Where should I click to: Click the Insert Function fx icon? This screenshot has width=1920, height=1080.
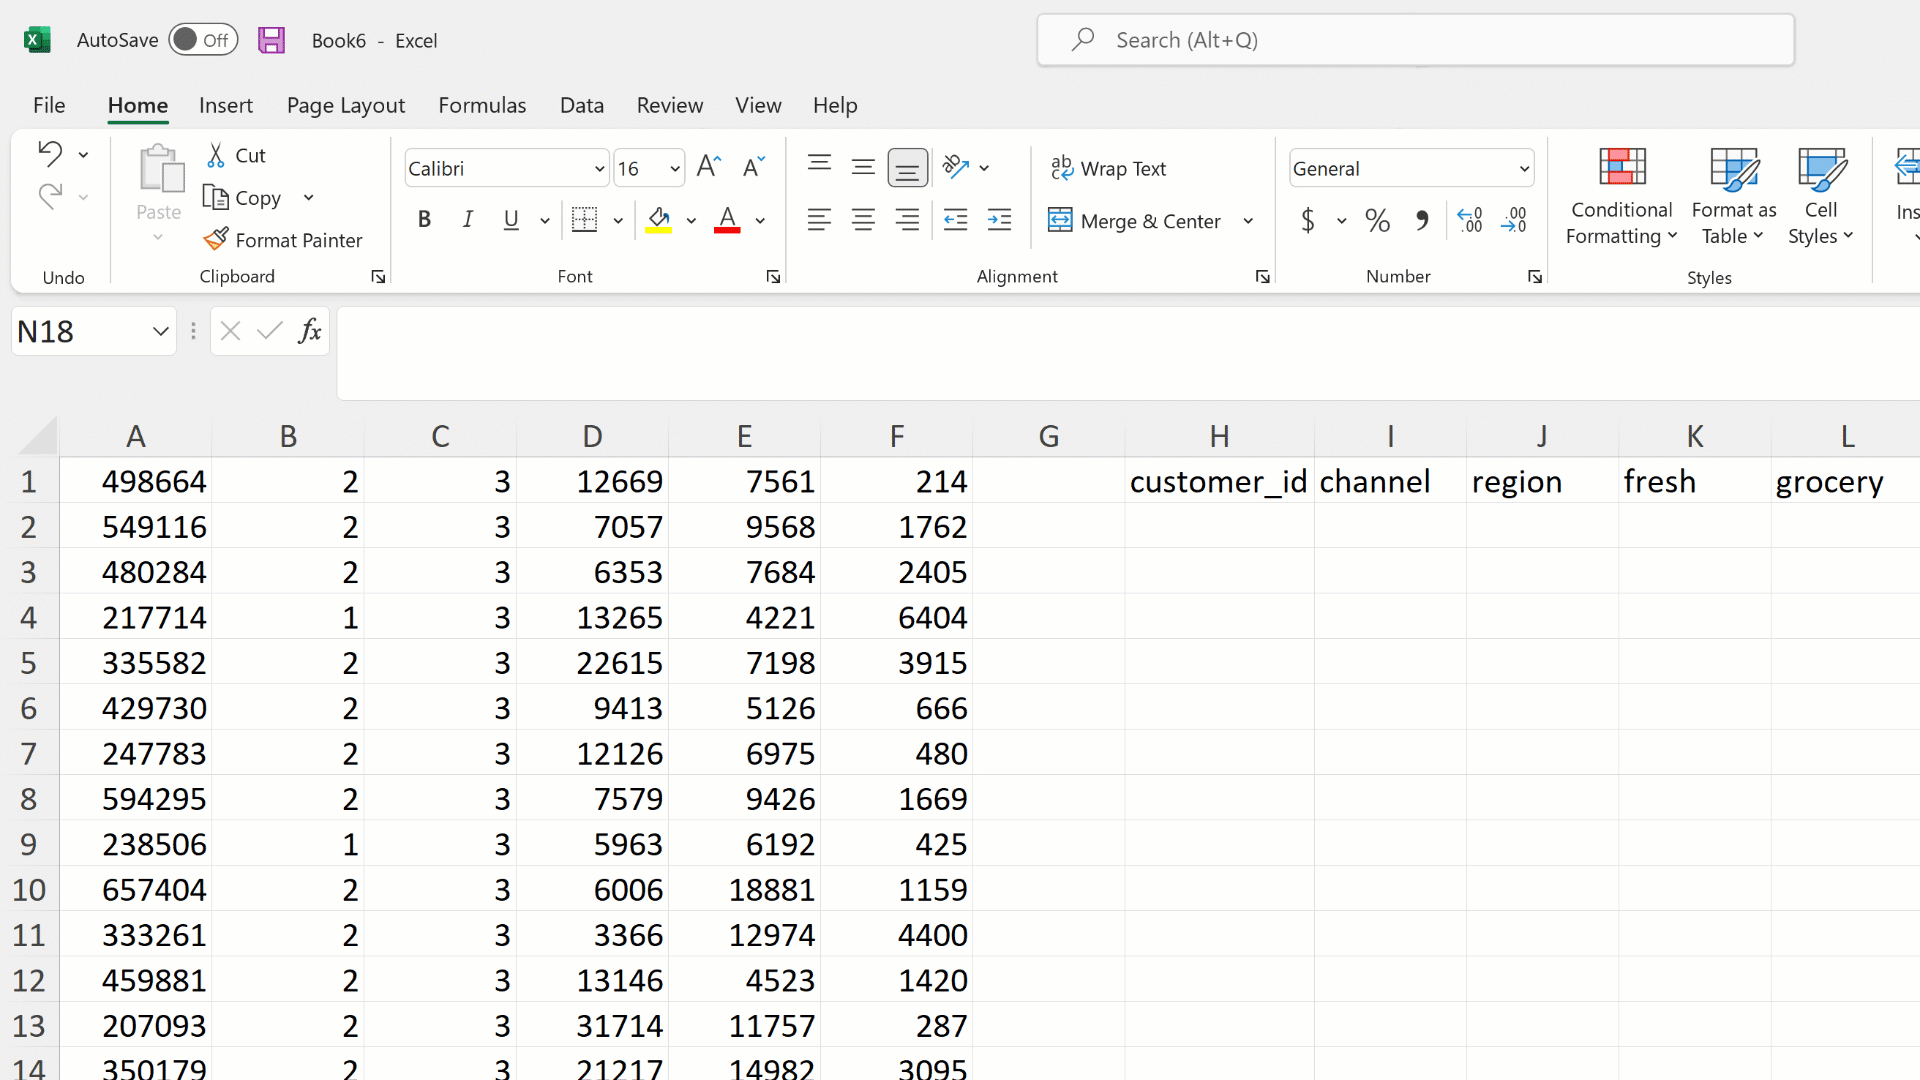(309, 331)
